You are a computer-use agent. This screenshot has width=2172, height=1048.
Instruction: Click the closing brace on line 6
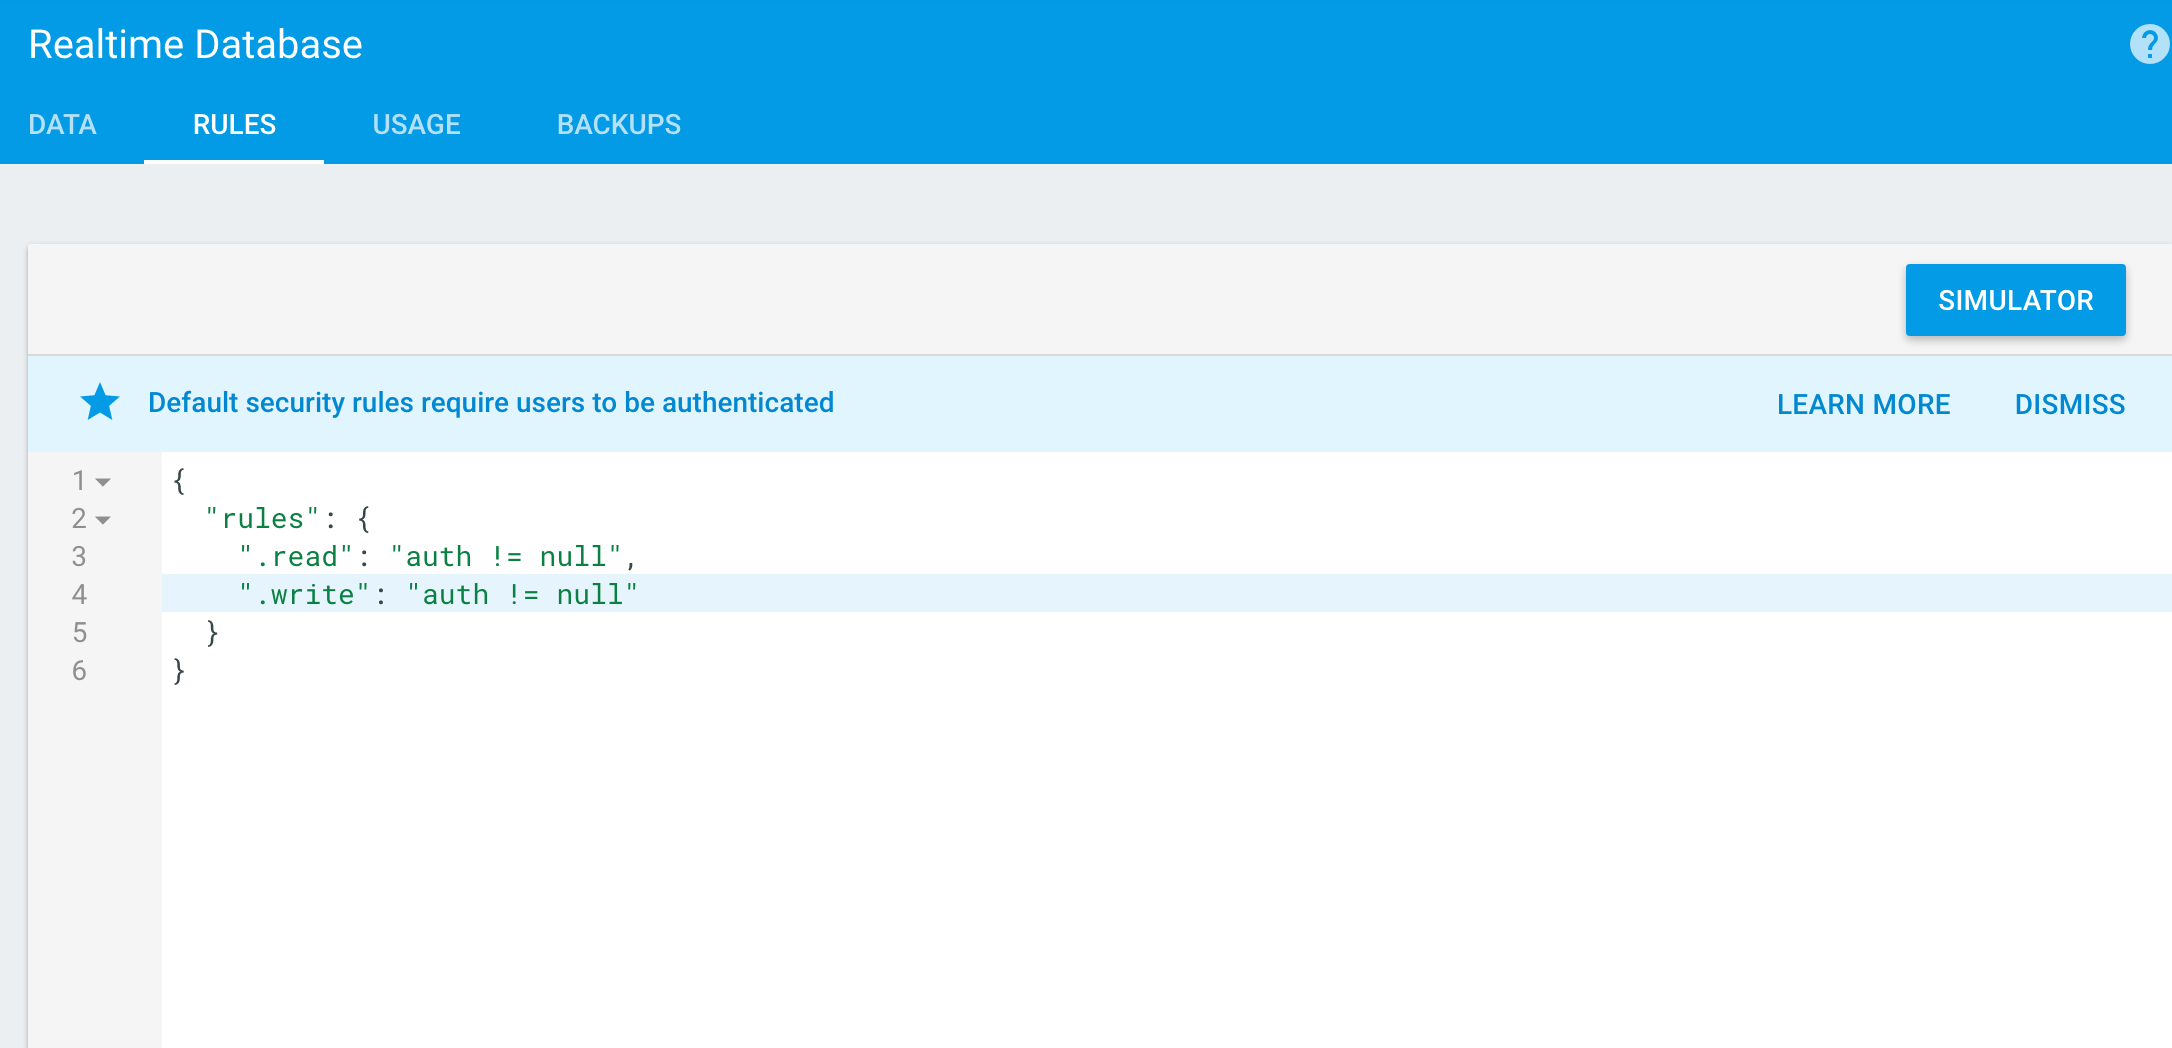tap(179, 671)
